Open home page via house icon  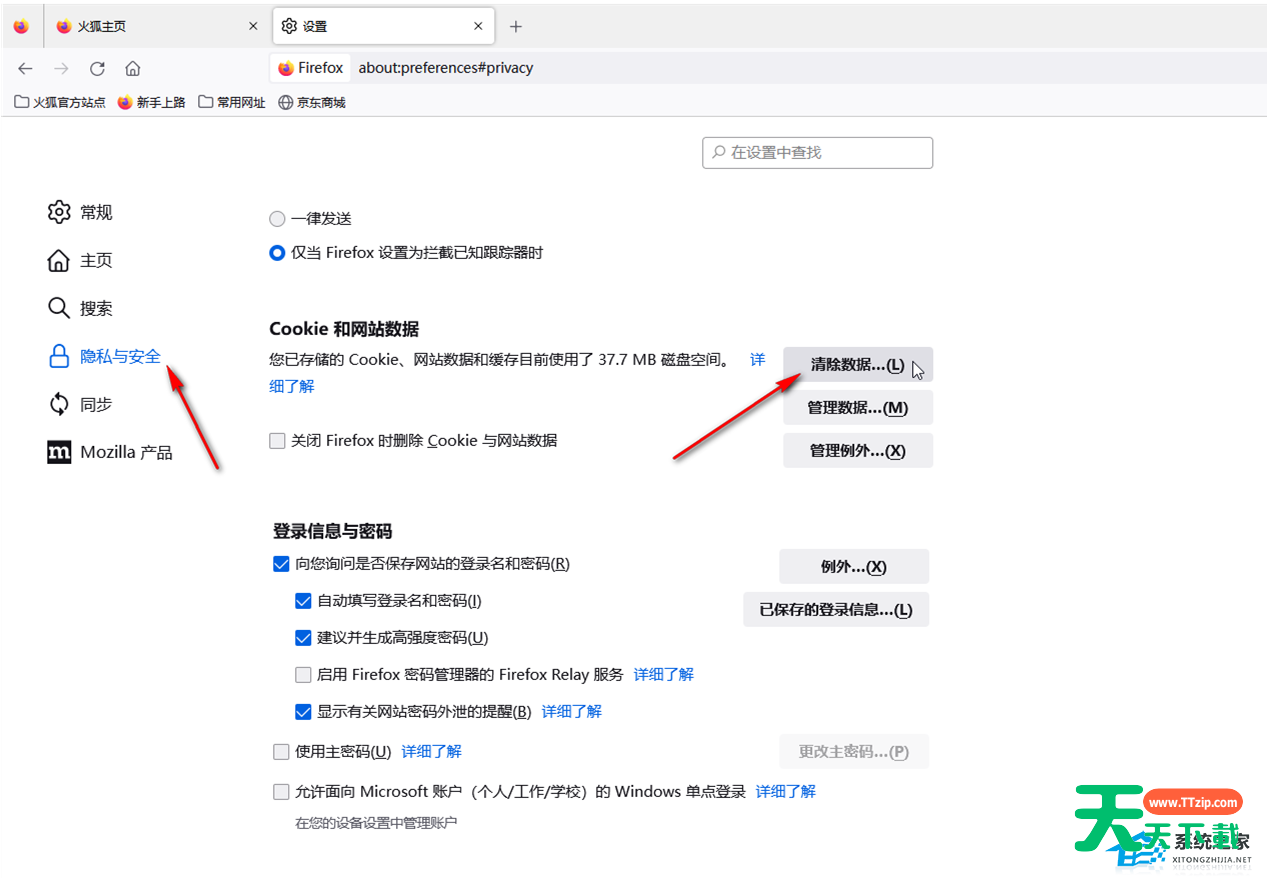[132, 68]
